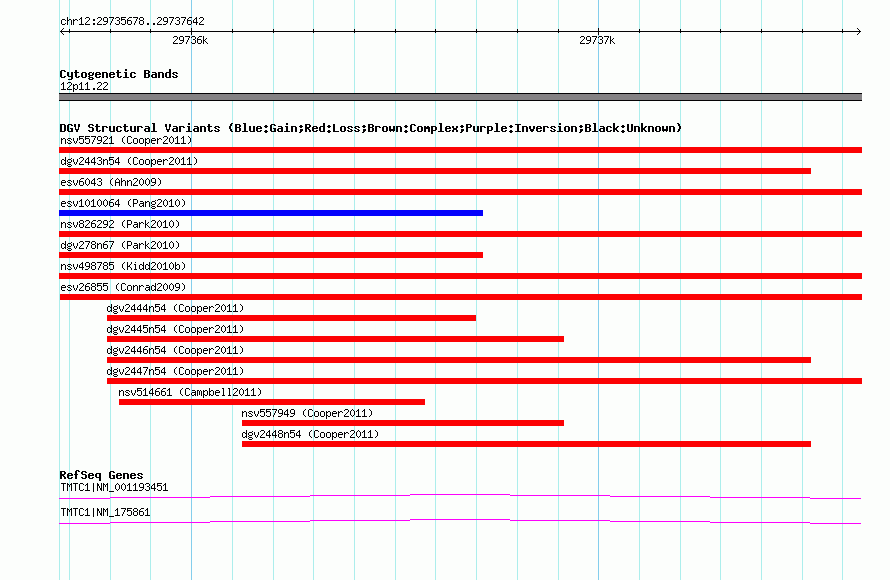Screen dimensions: 890x580
Task: Click the red bar for nsv498785
Action: tap(460, 276)
